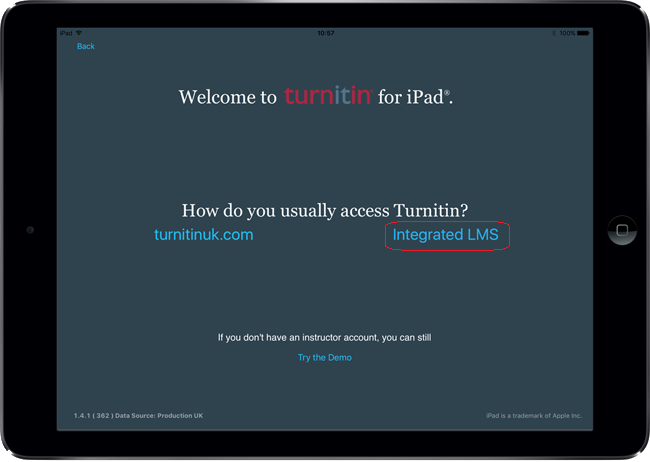Tap the Bluetooth status icon

coord(553,33)
